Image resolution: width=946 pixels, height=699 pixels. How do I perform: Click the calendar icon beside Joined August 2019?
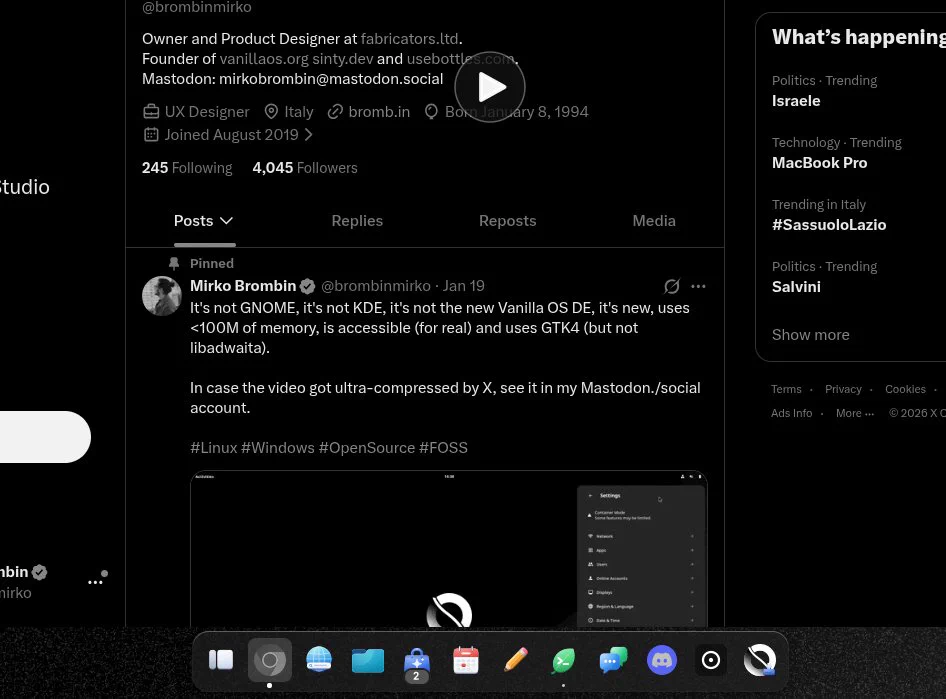point(151,134)
